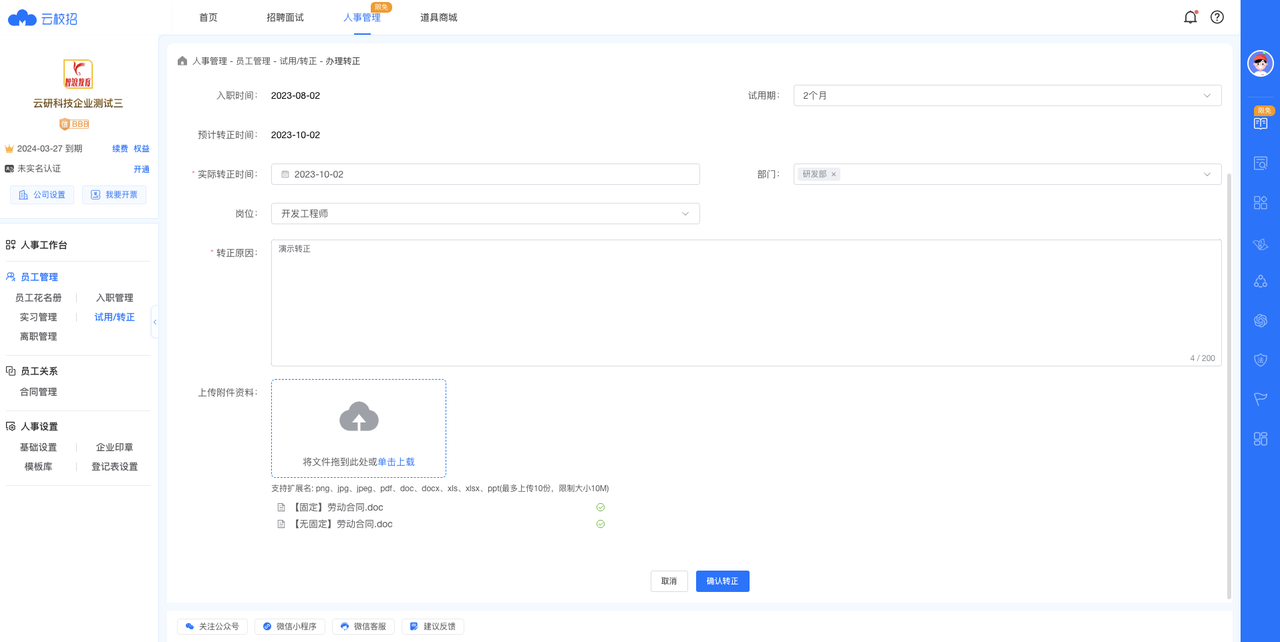Open the 岗位 dropdown showing 开发工程师
This screenshot has width=1280, height=642.
[684, 213]
